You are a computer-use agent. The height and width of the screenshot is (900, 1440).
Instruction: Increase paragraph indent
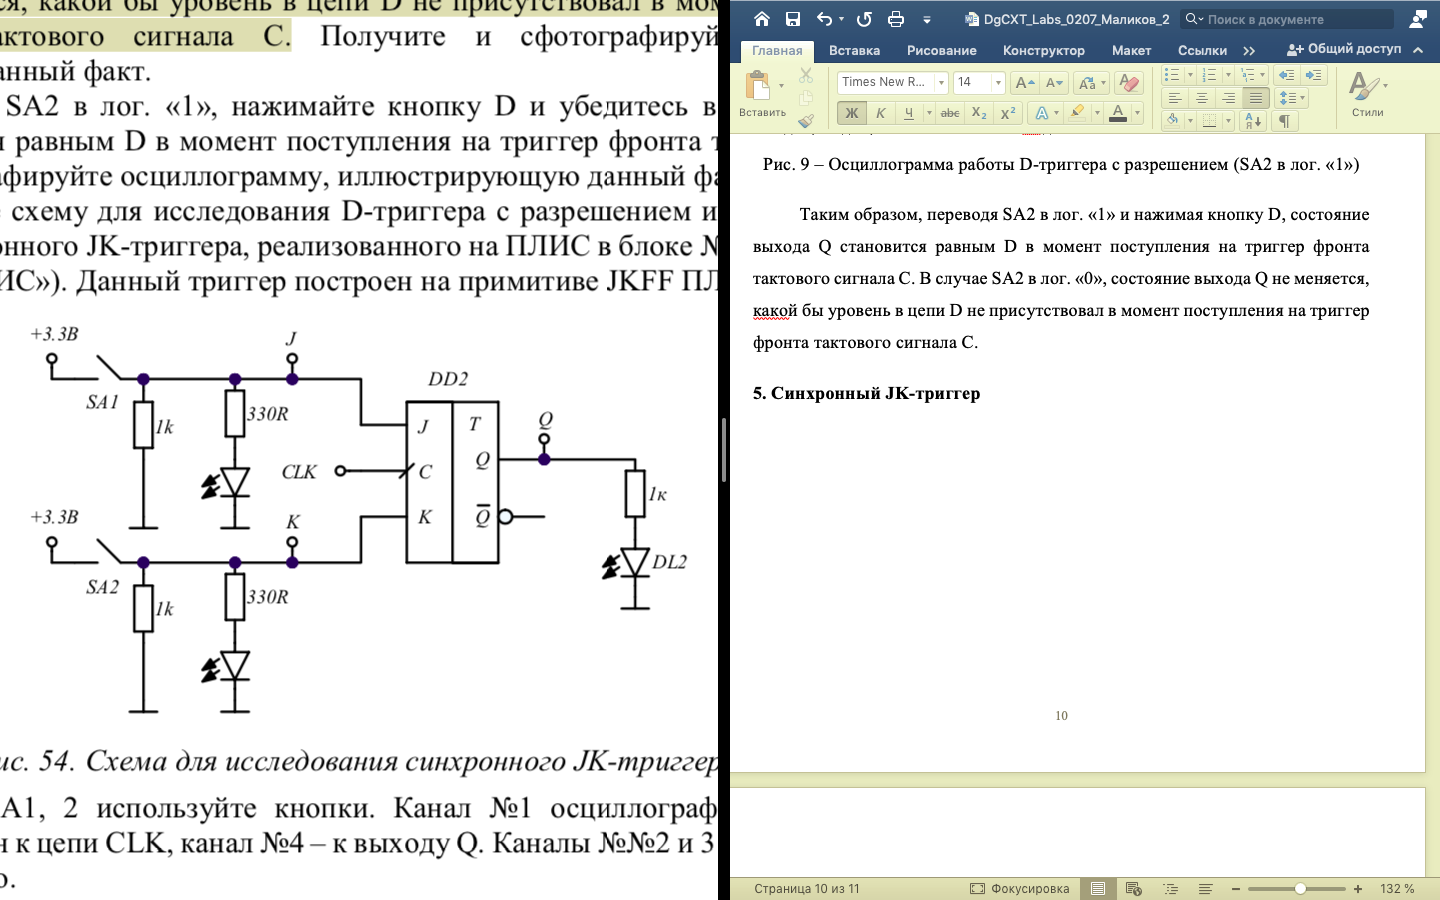pos(1313,75)
